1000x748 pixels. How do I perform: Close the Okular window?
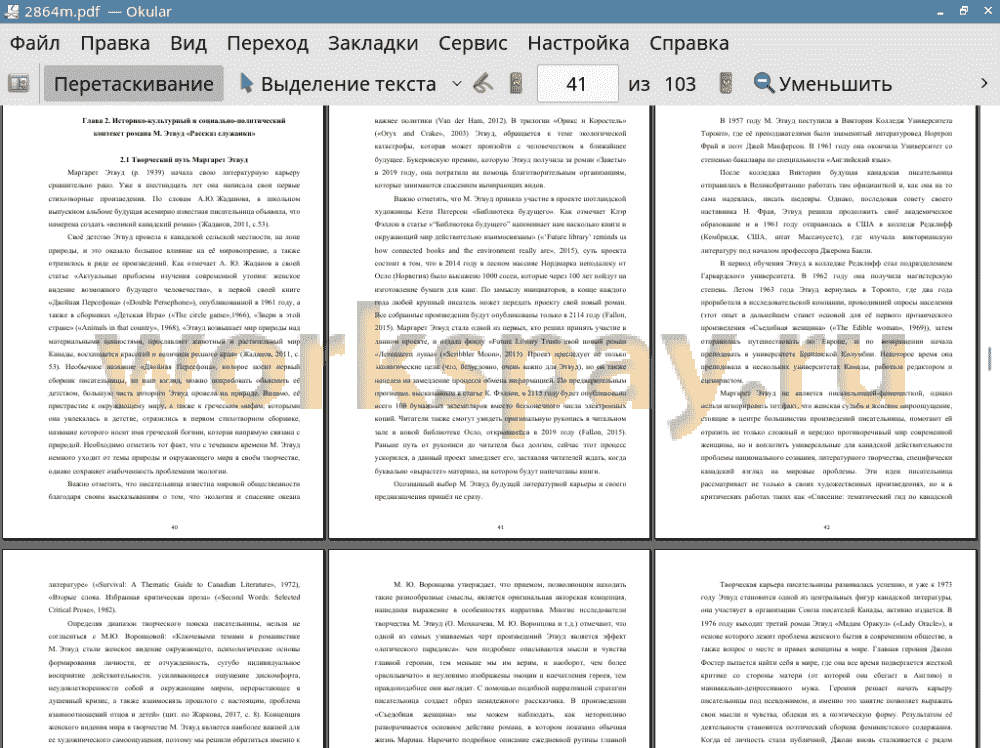point(987,11)
